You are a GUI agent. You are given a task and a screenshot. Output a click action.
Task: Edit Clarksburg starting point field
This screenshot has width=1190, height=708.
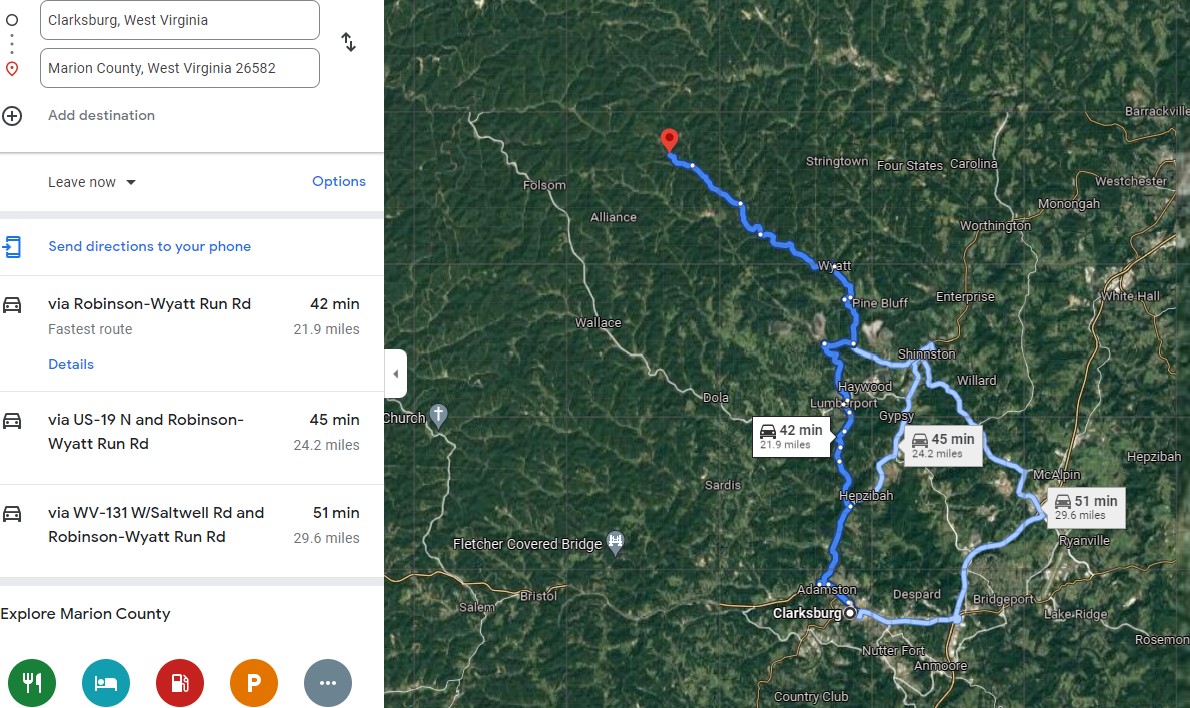[x=180, y=20]
